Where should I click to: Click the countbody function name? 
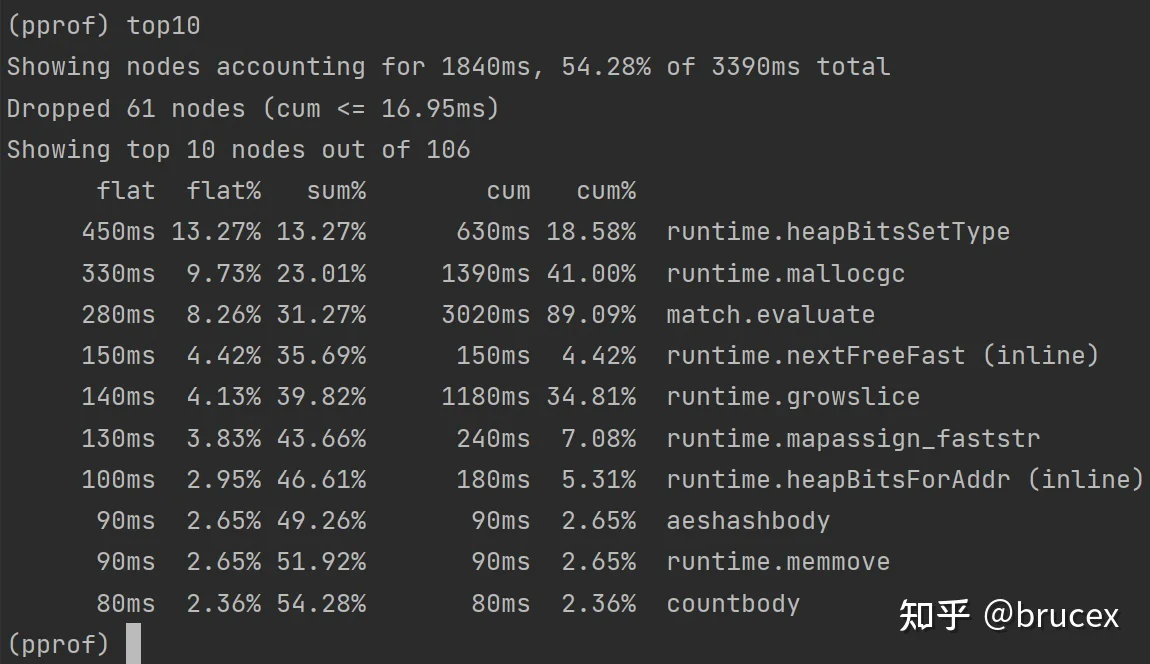733,604
